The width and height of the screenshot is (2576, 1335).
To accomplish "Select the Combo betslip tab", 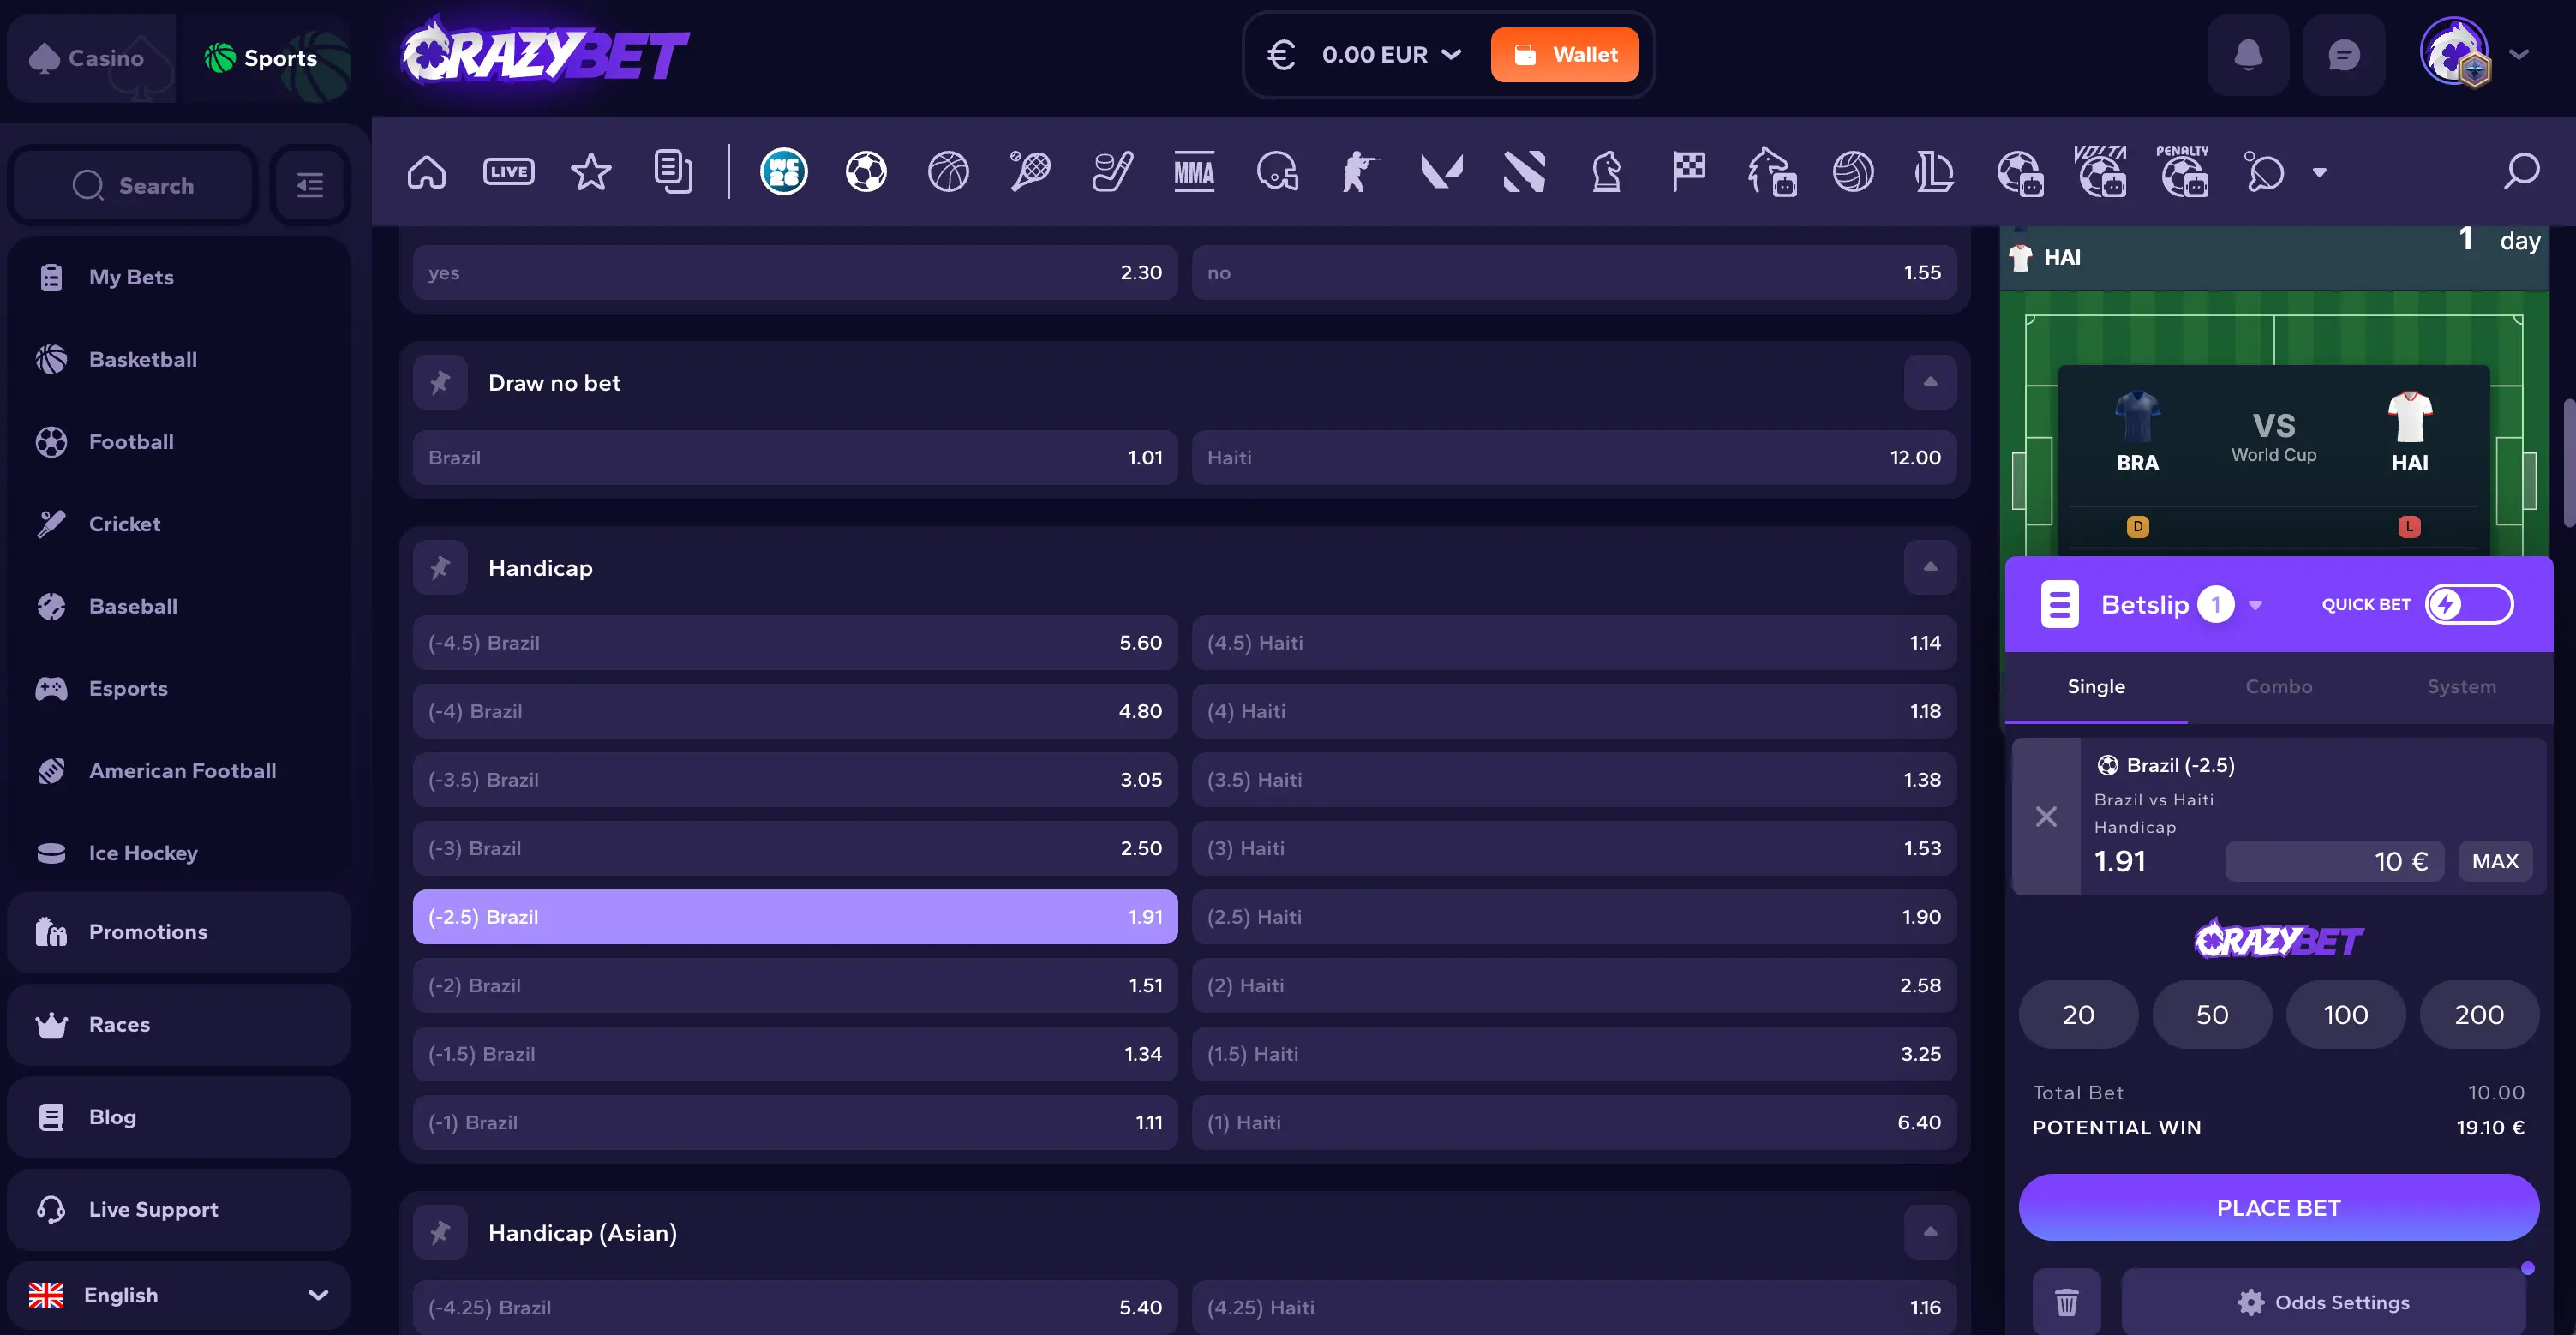I will tap(2279, 686).
